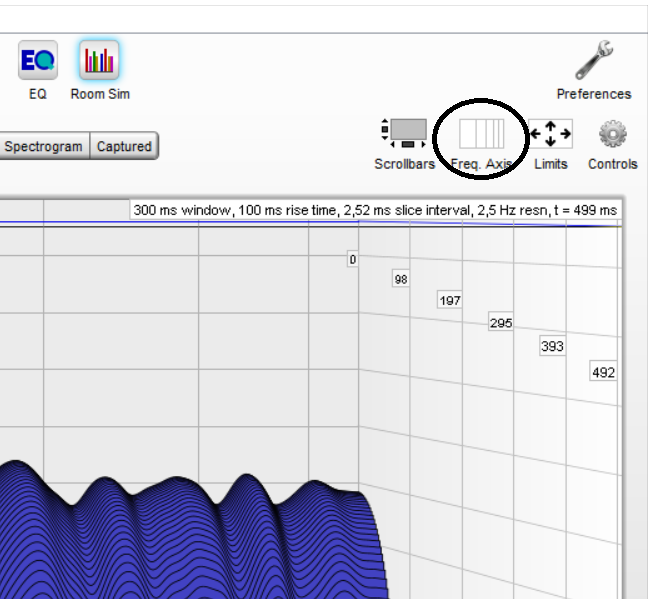Screen dimensions: 648x599
Task: Click the 'Room Sim' text label
Action: 100,94
